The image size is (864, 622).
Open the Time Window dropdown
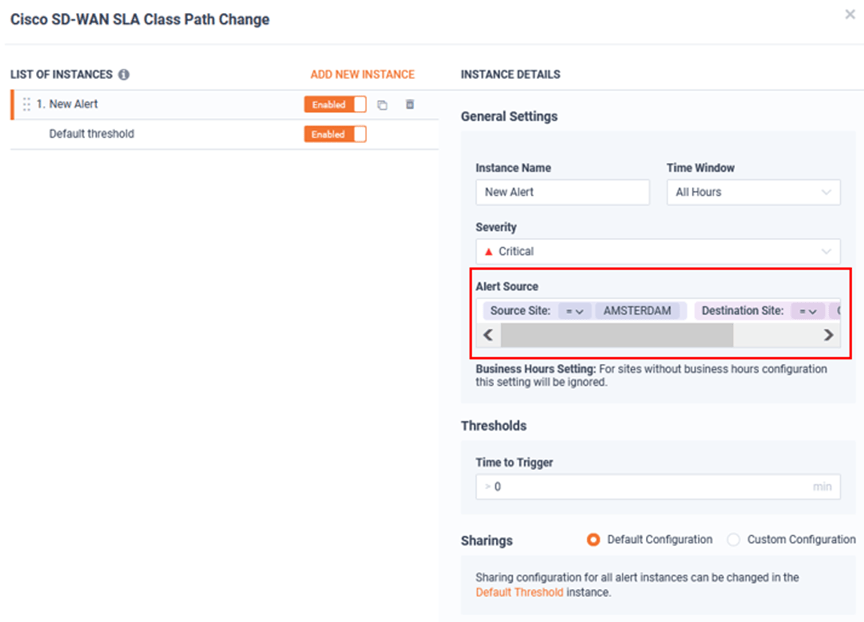point(753,192)
